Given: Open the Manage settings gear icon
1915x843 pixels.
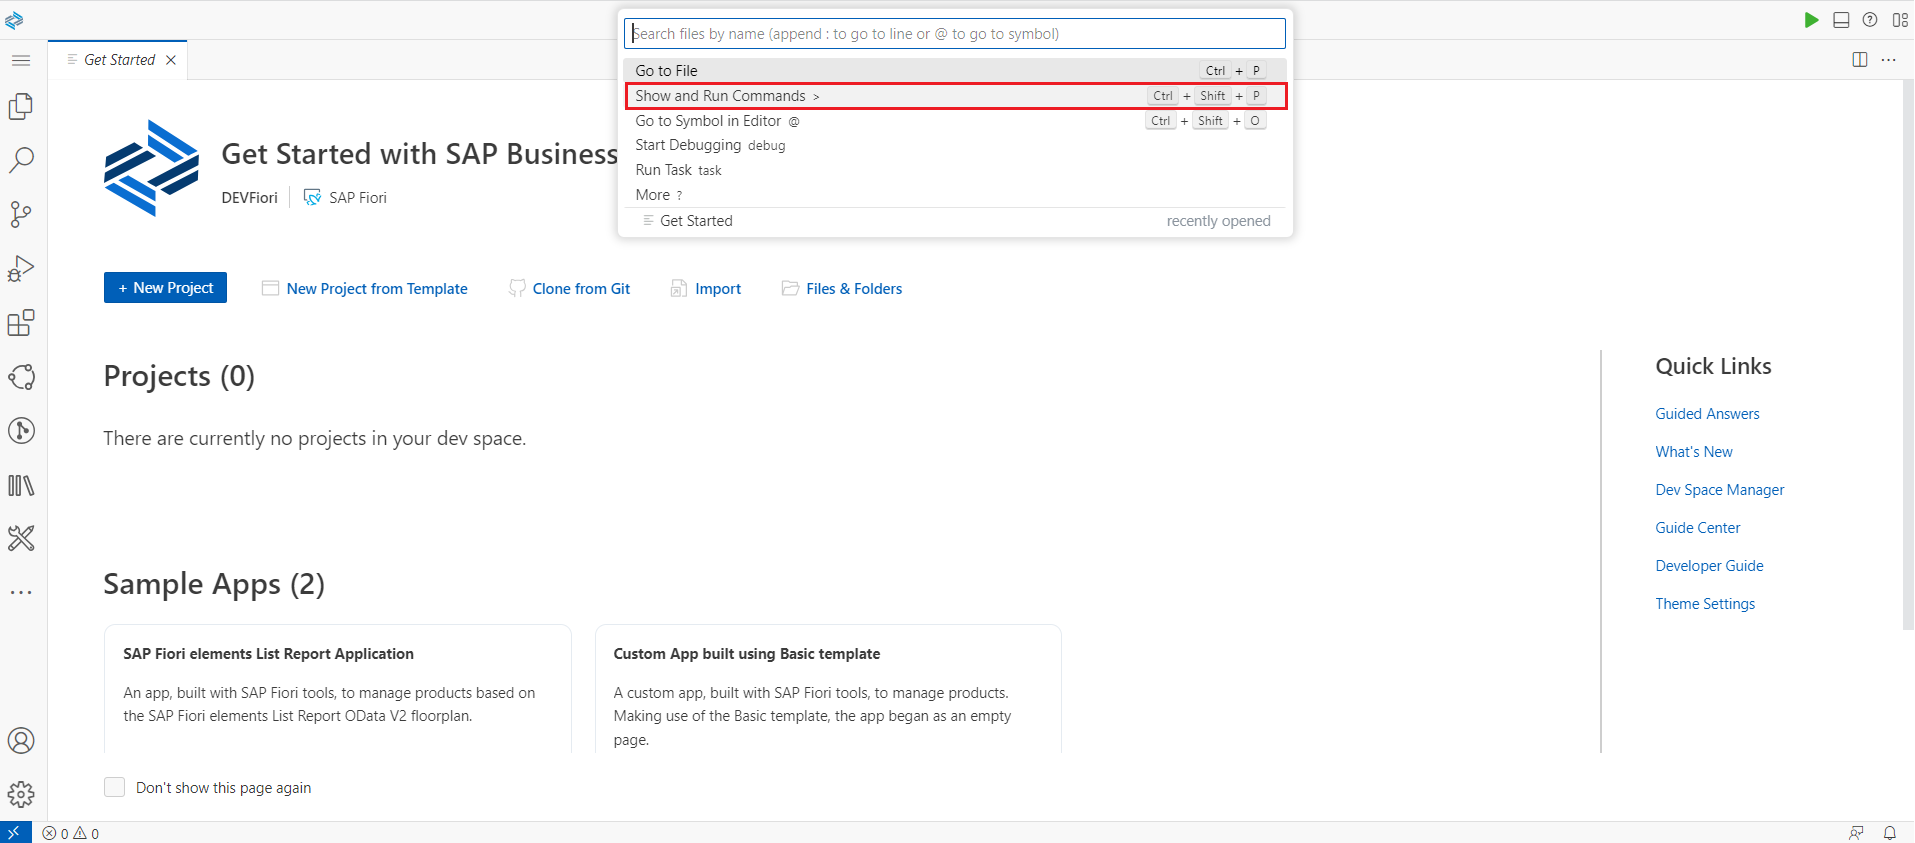Looking at the screenshot, I should coord(21,795).
